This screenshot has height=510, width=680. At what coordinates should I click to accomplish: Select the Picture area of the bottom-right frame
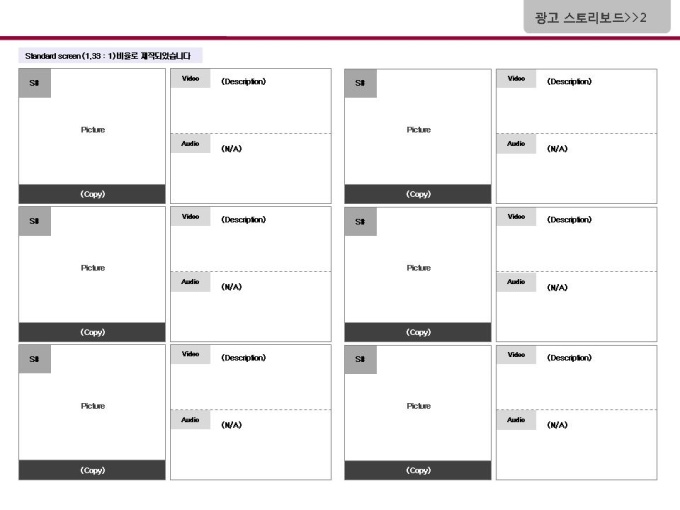419,406
